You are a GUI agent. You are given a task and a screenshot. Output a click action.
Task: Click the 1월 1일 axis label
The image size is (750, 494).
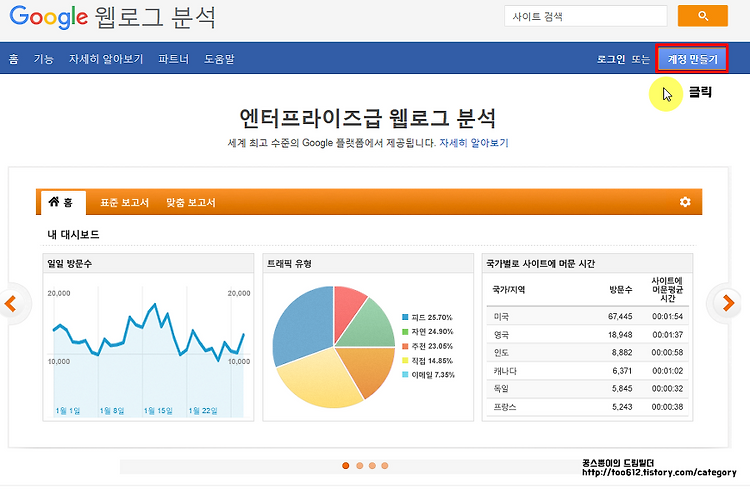click(67, 411)
